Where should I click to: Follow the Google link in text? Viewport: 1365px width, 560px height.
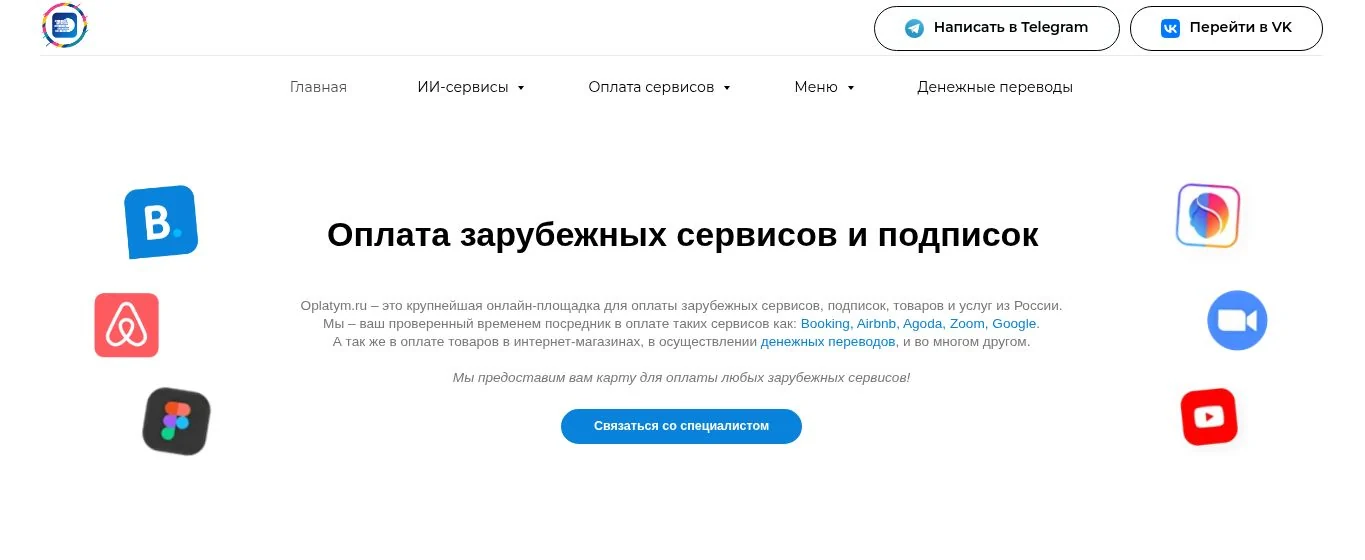(1016, 324)
